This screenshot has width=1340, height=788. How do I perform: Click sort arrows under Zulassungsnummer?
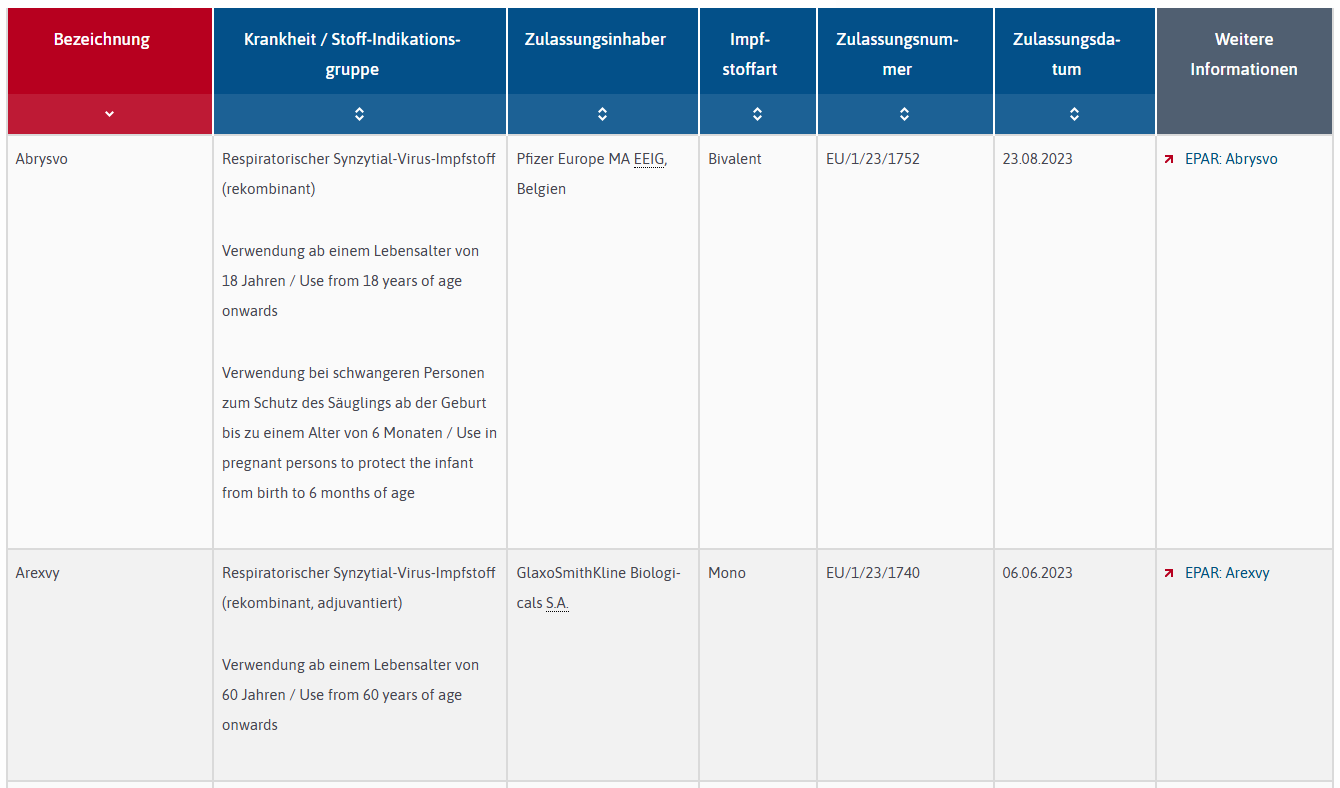pos(904,114)
